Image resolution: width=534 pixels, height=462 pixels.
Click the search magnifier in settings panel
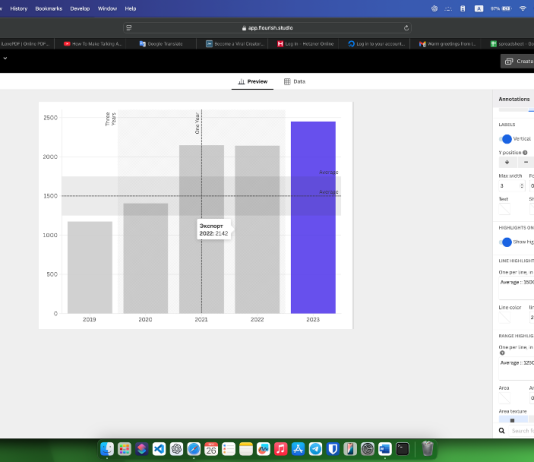pyautogui.click(x=502, y=431)
